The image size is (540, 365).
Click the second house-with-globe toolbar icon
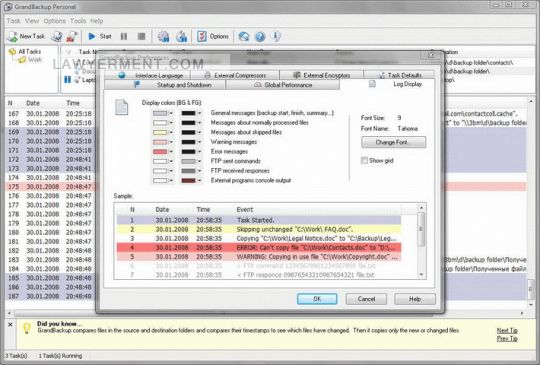click(181, 36)
